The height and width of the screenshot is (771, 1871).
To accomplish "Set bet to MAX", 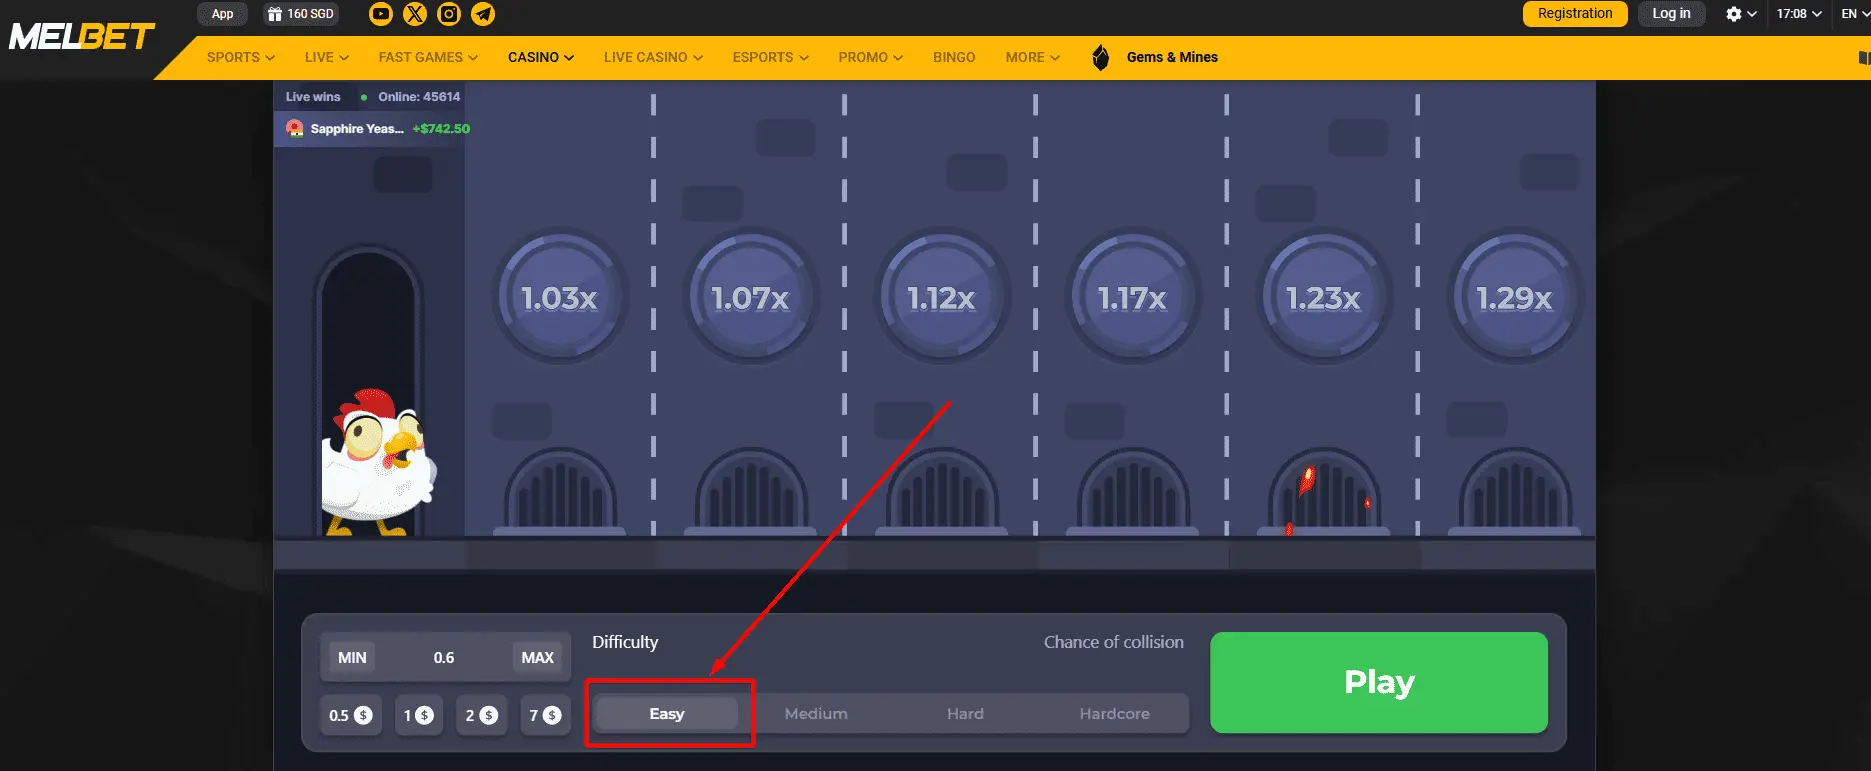I will [x=537, y=658].
